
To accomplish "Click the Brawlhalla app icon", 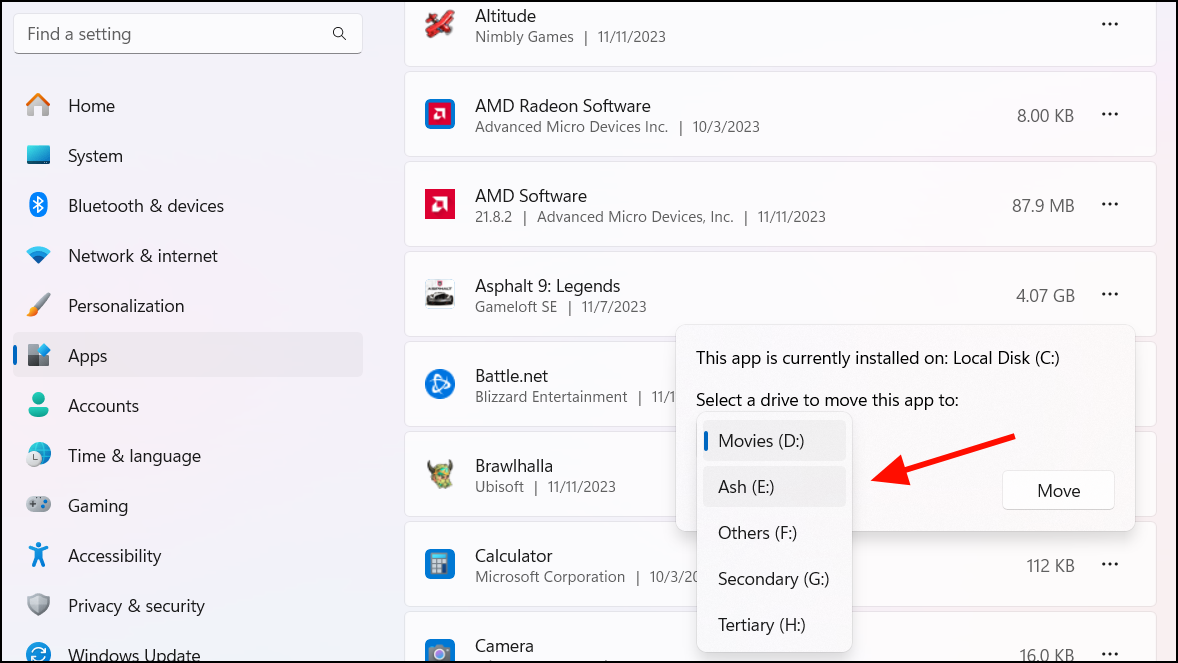I will (439, 474).
